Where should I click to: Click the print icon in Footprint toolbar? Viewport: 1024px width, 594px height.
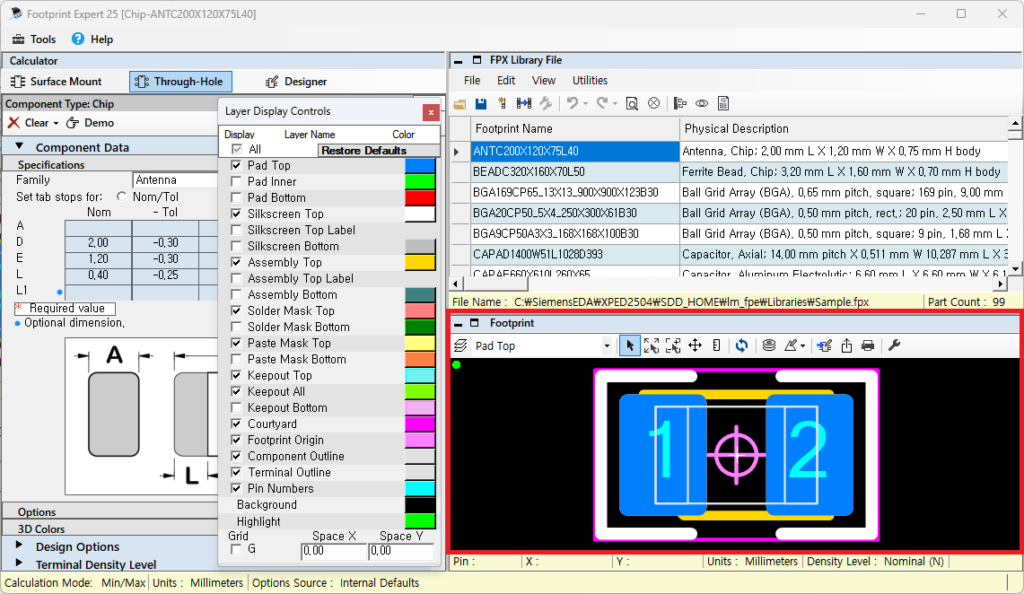[x=868, y=345]
